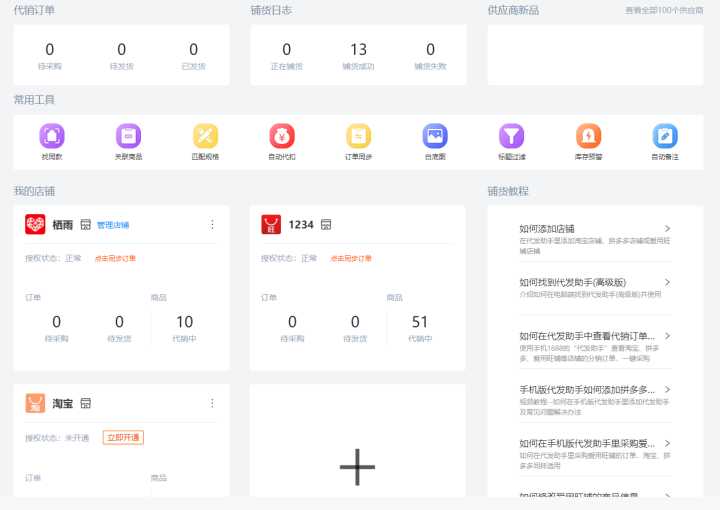Open the 匹配规格 tool icon

point(205,136)
